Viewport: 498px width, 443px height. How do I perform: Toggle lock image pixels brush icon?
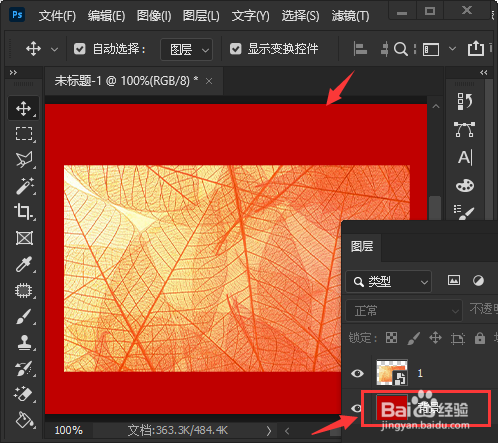coord(413,338)
